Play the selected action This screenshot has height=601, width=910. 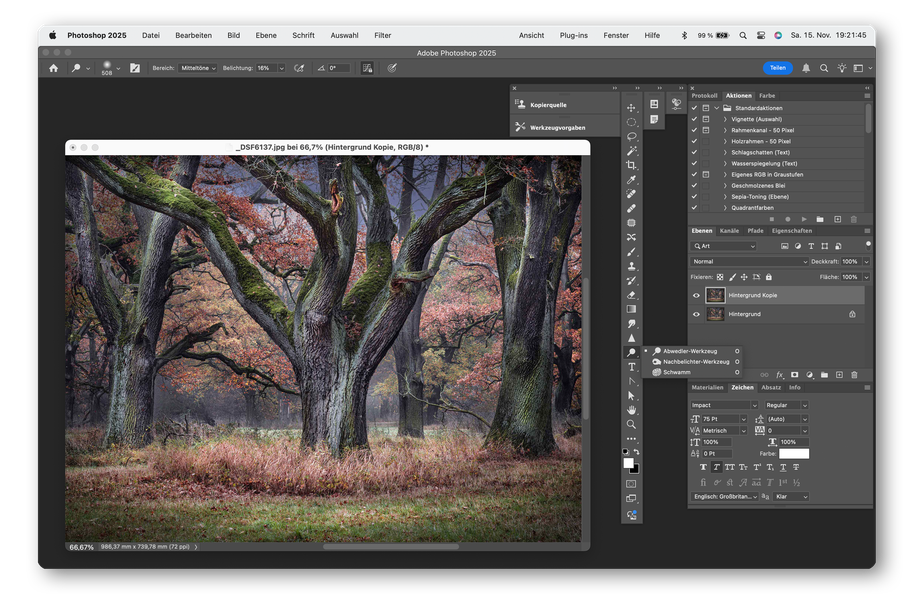804,219
